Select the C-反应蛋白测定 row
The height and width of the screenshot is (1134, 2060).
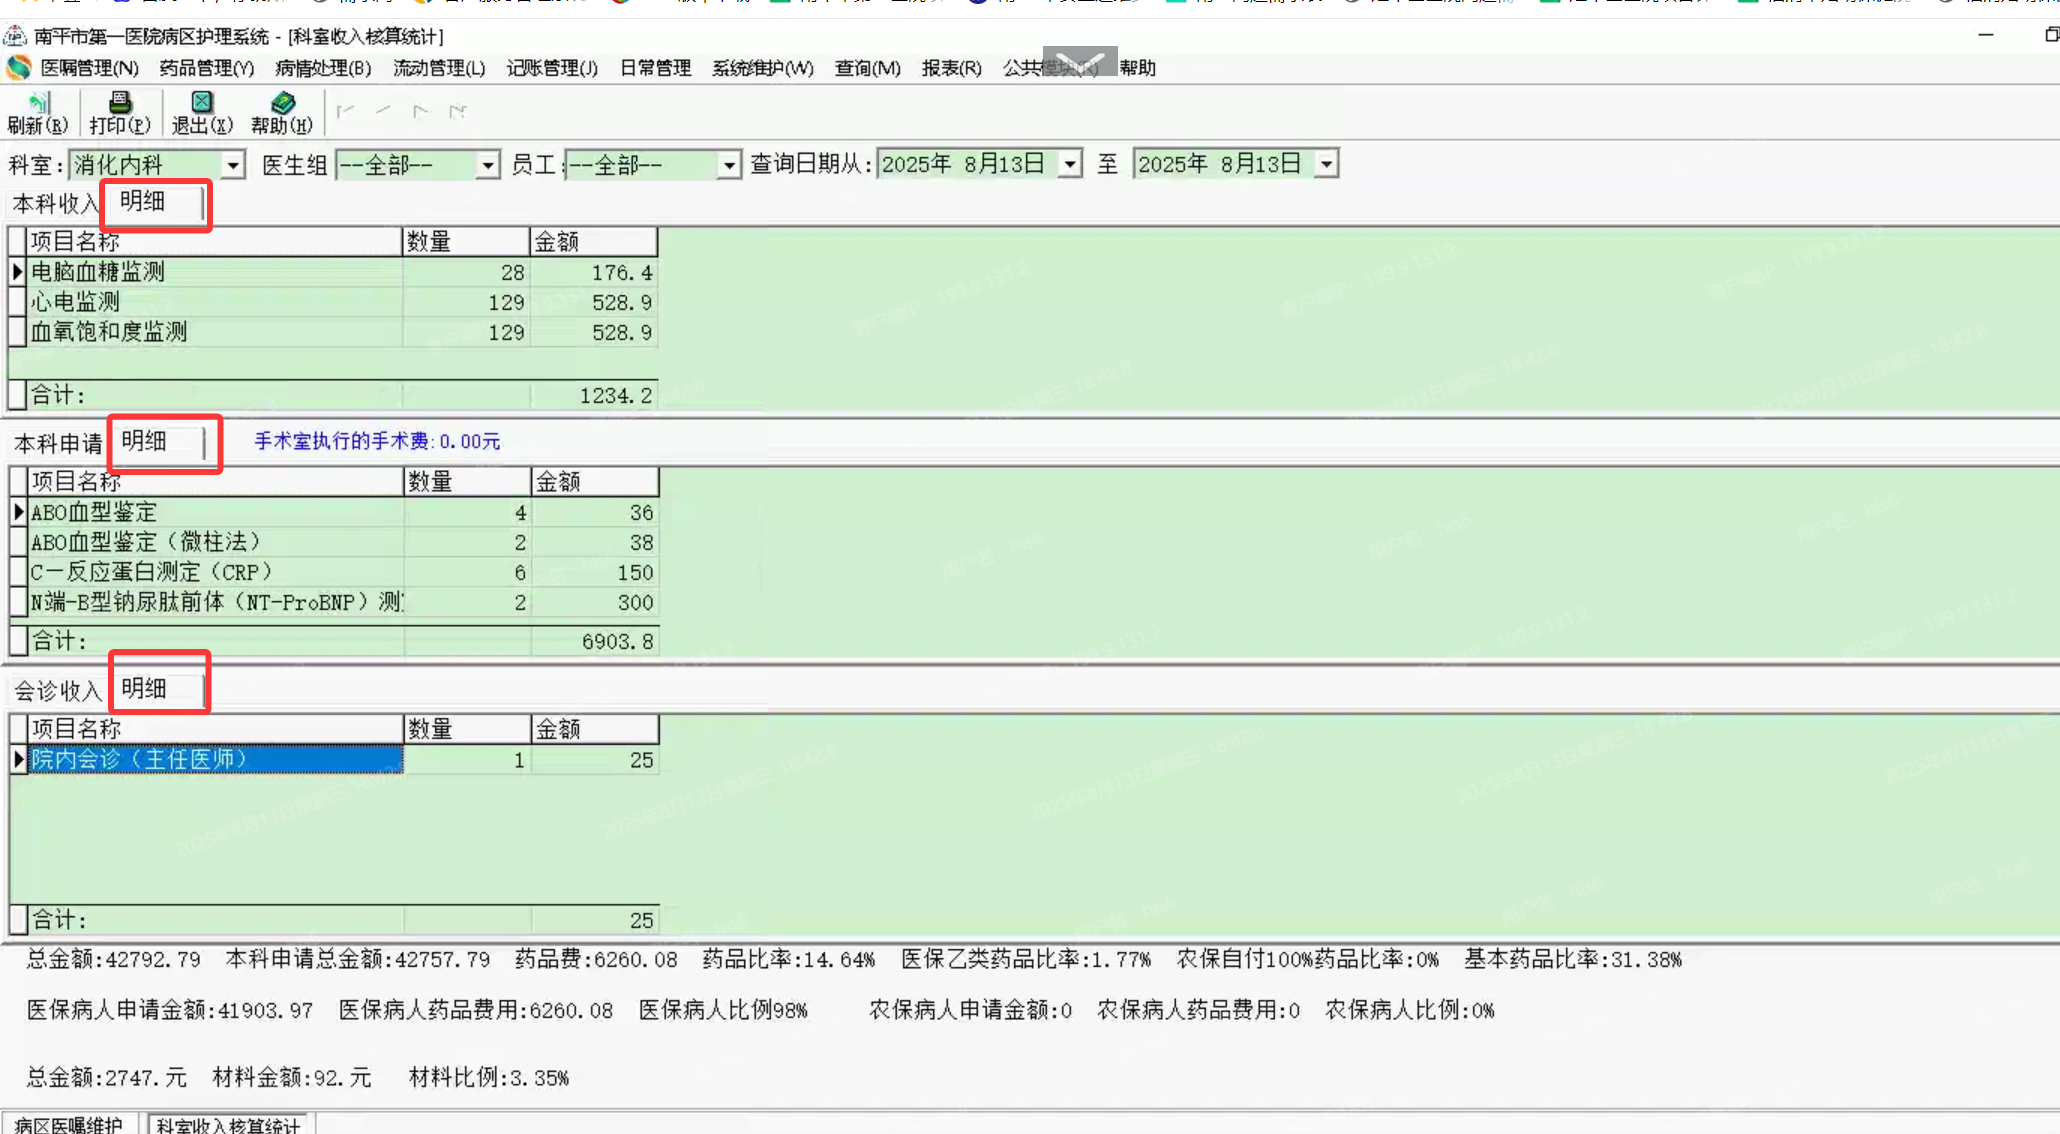151,572
